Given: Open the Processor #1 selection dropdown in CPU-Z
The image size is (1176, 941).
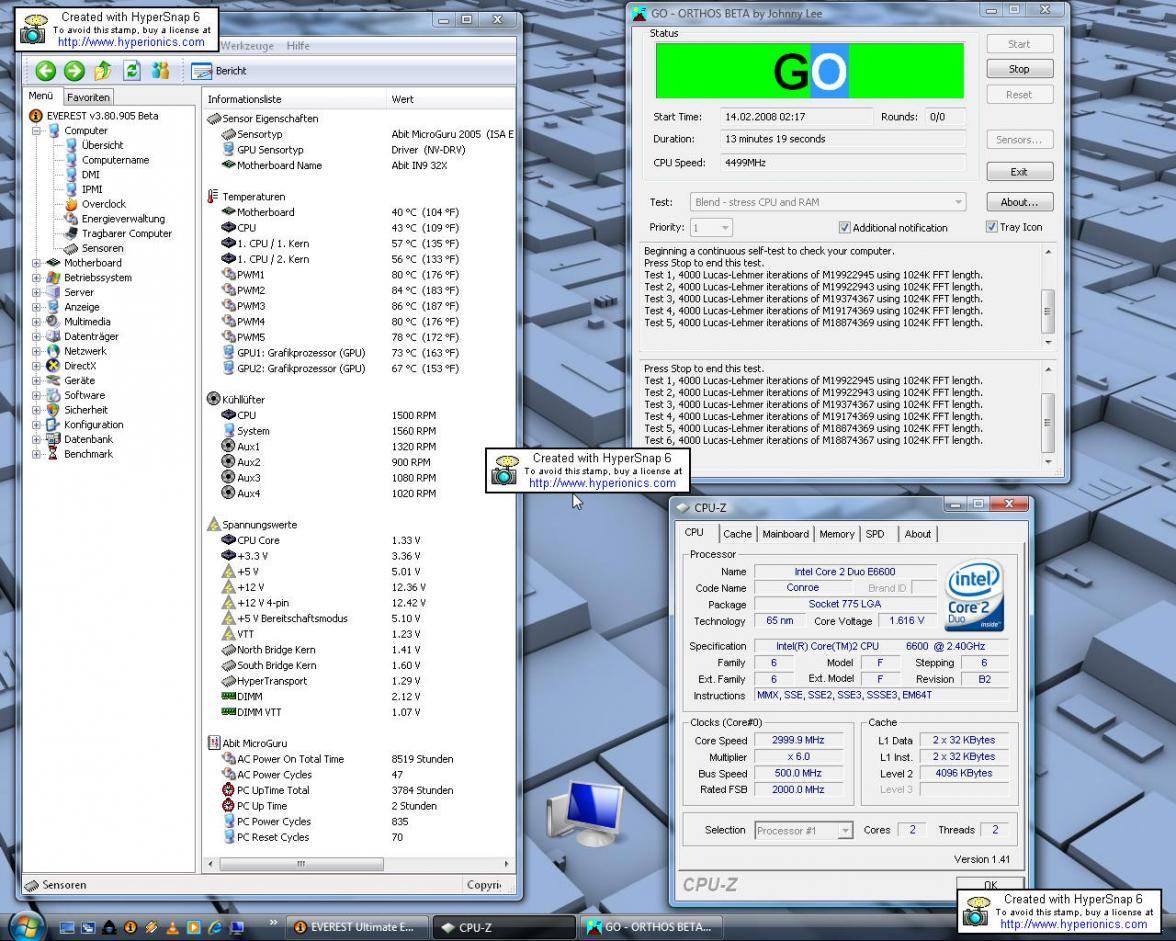Looking at the screenshot, I should [x=803, y=831].
